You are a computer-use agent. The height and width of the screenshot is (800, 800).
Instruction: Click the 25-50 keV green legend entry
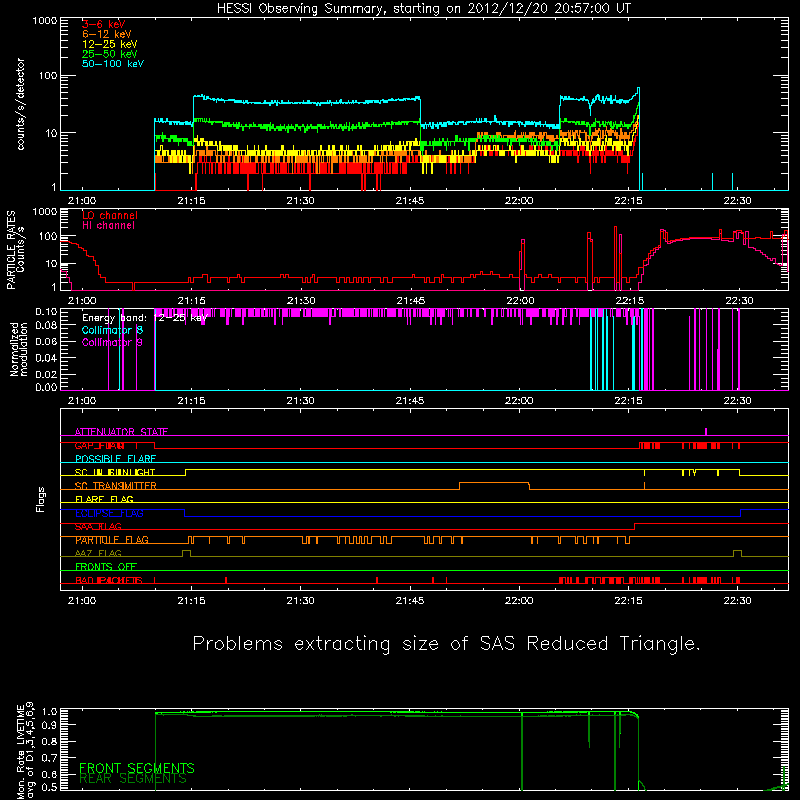click(x=109, y=54)
